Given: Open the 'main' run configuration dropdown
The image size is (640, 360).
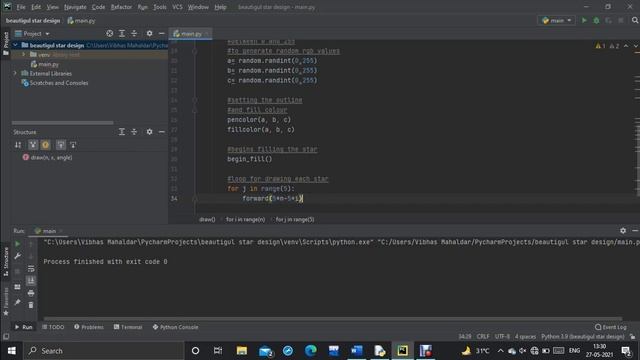Looking at the screenshot, I should [x=556, y=20].
